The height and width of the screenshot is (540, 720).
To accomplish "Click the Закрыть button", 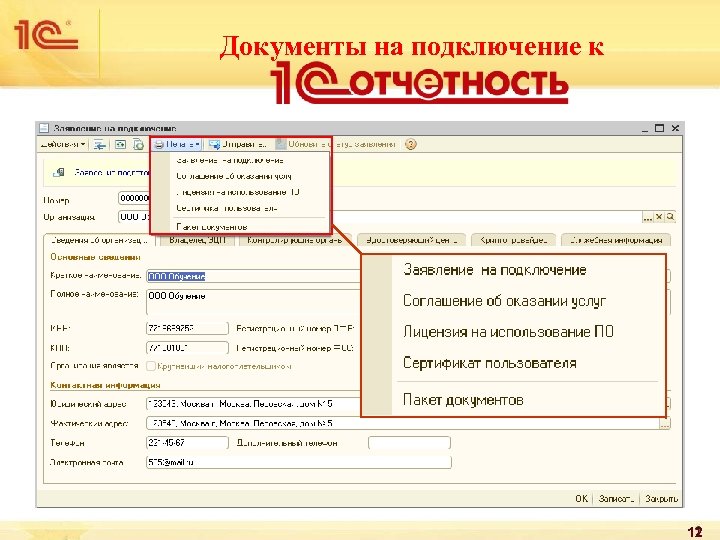I will point(661,499).
